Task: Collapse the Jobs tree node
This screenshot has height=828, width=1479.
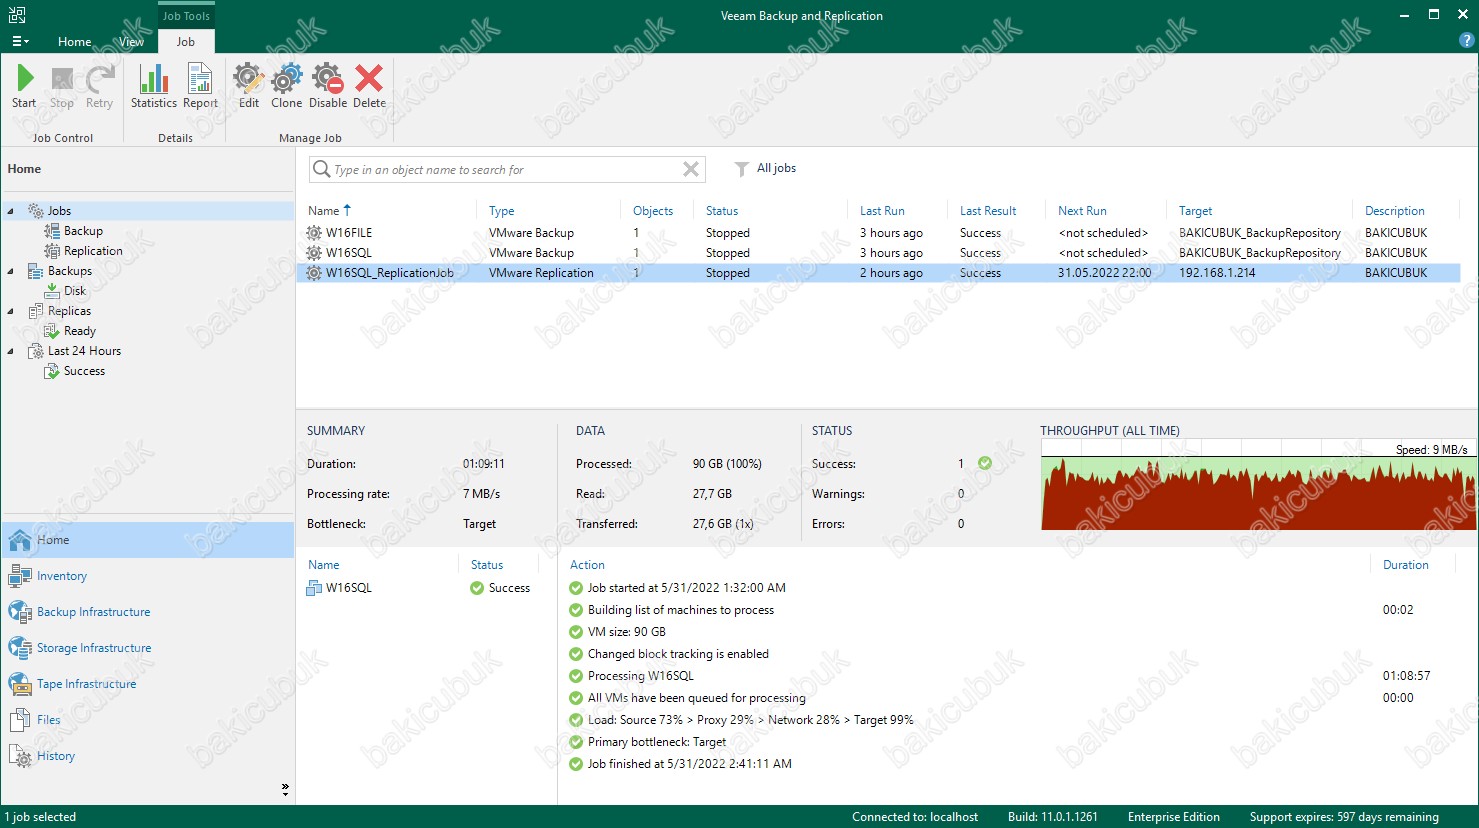Action: [x=11, y=211]
